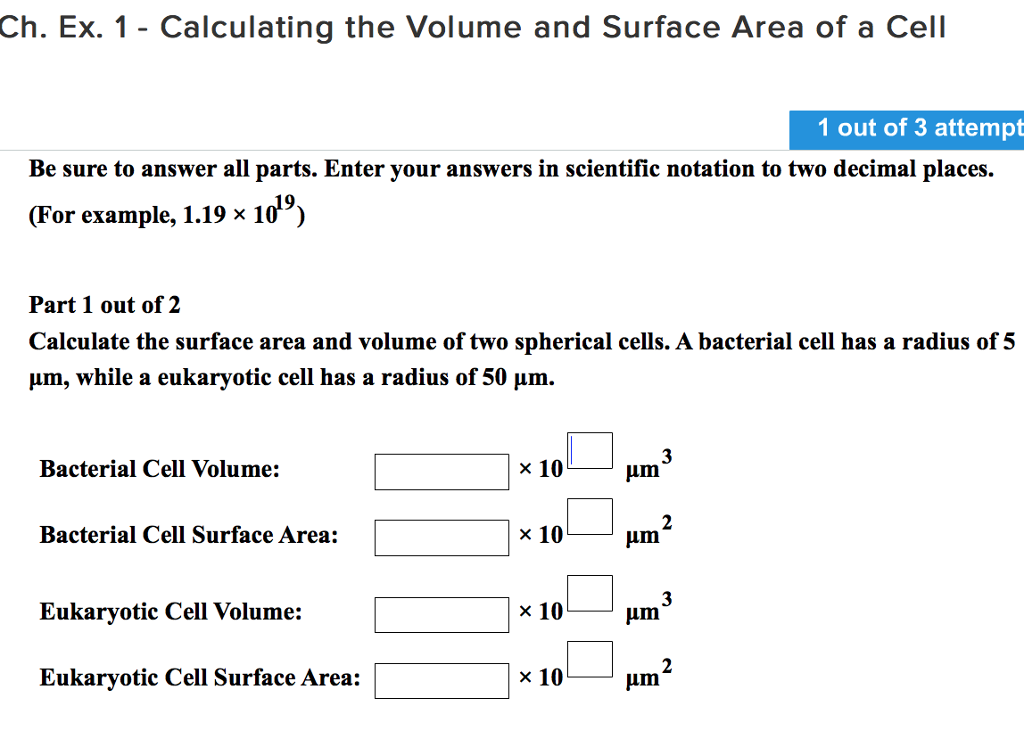Screen dimensions: 1024x747
Task: Click the 'Part 1 out of 2' heading
Action: click(x=105, y=305)
